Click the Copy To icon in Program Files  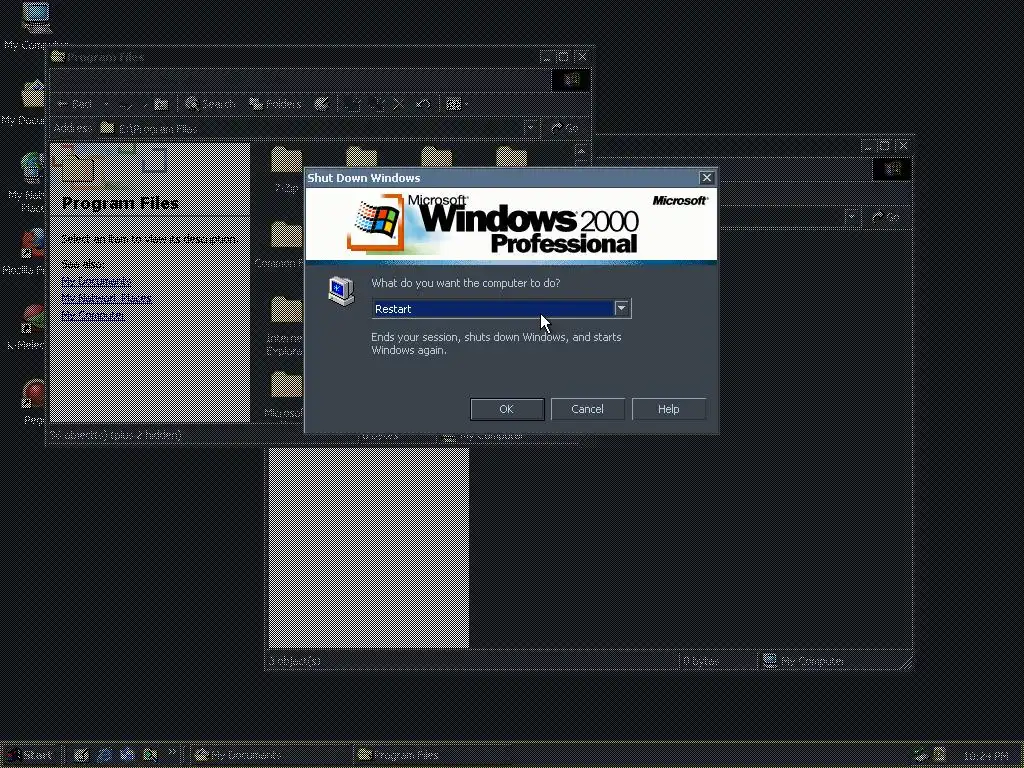377,104
